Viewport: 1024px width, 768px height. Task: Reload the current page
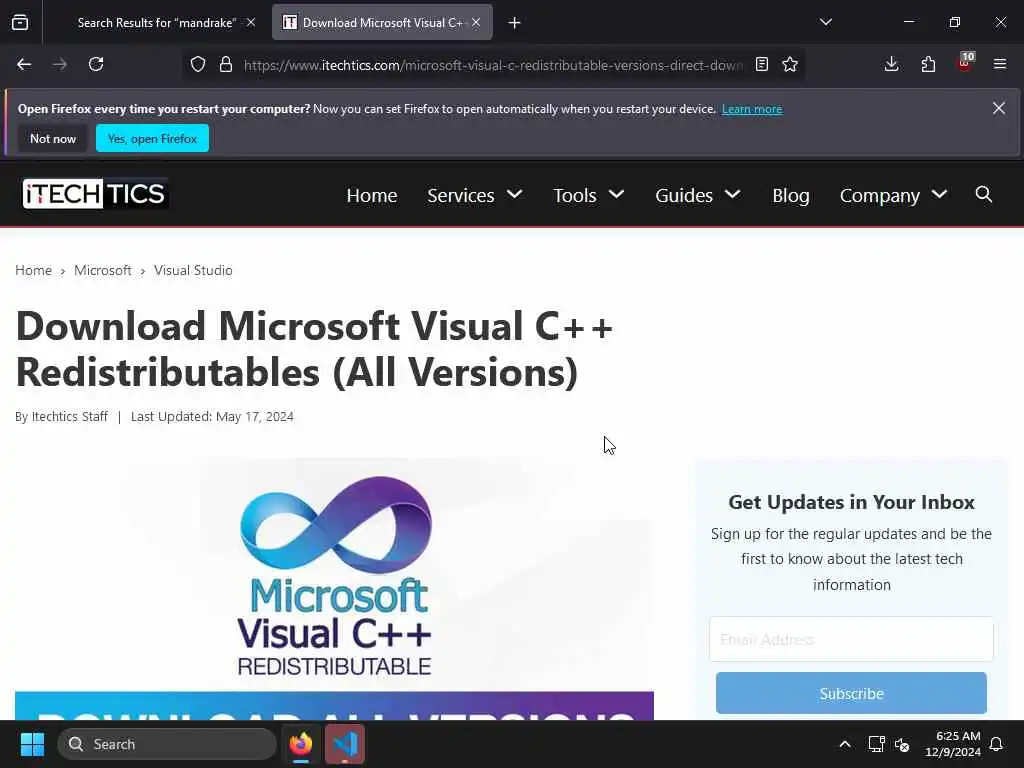point(96,64)
